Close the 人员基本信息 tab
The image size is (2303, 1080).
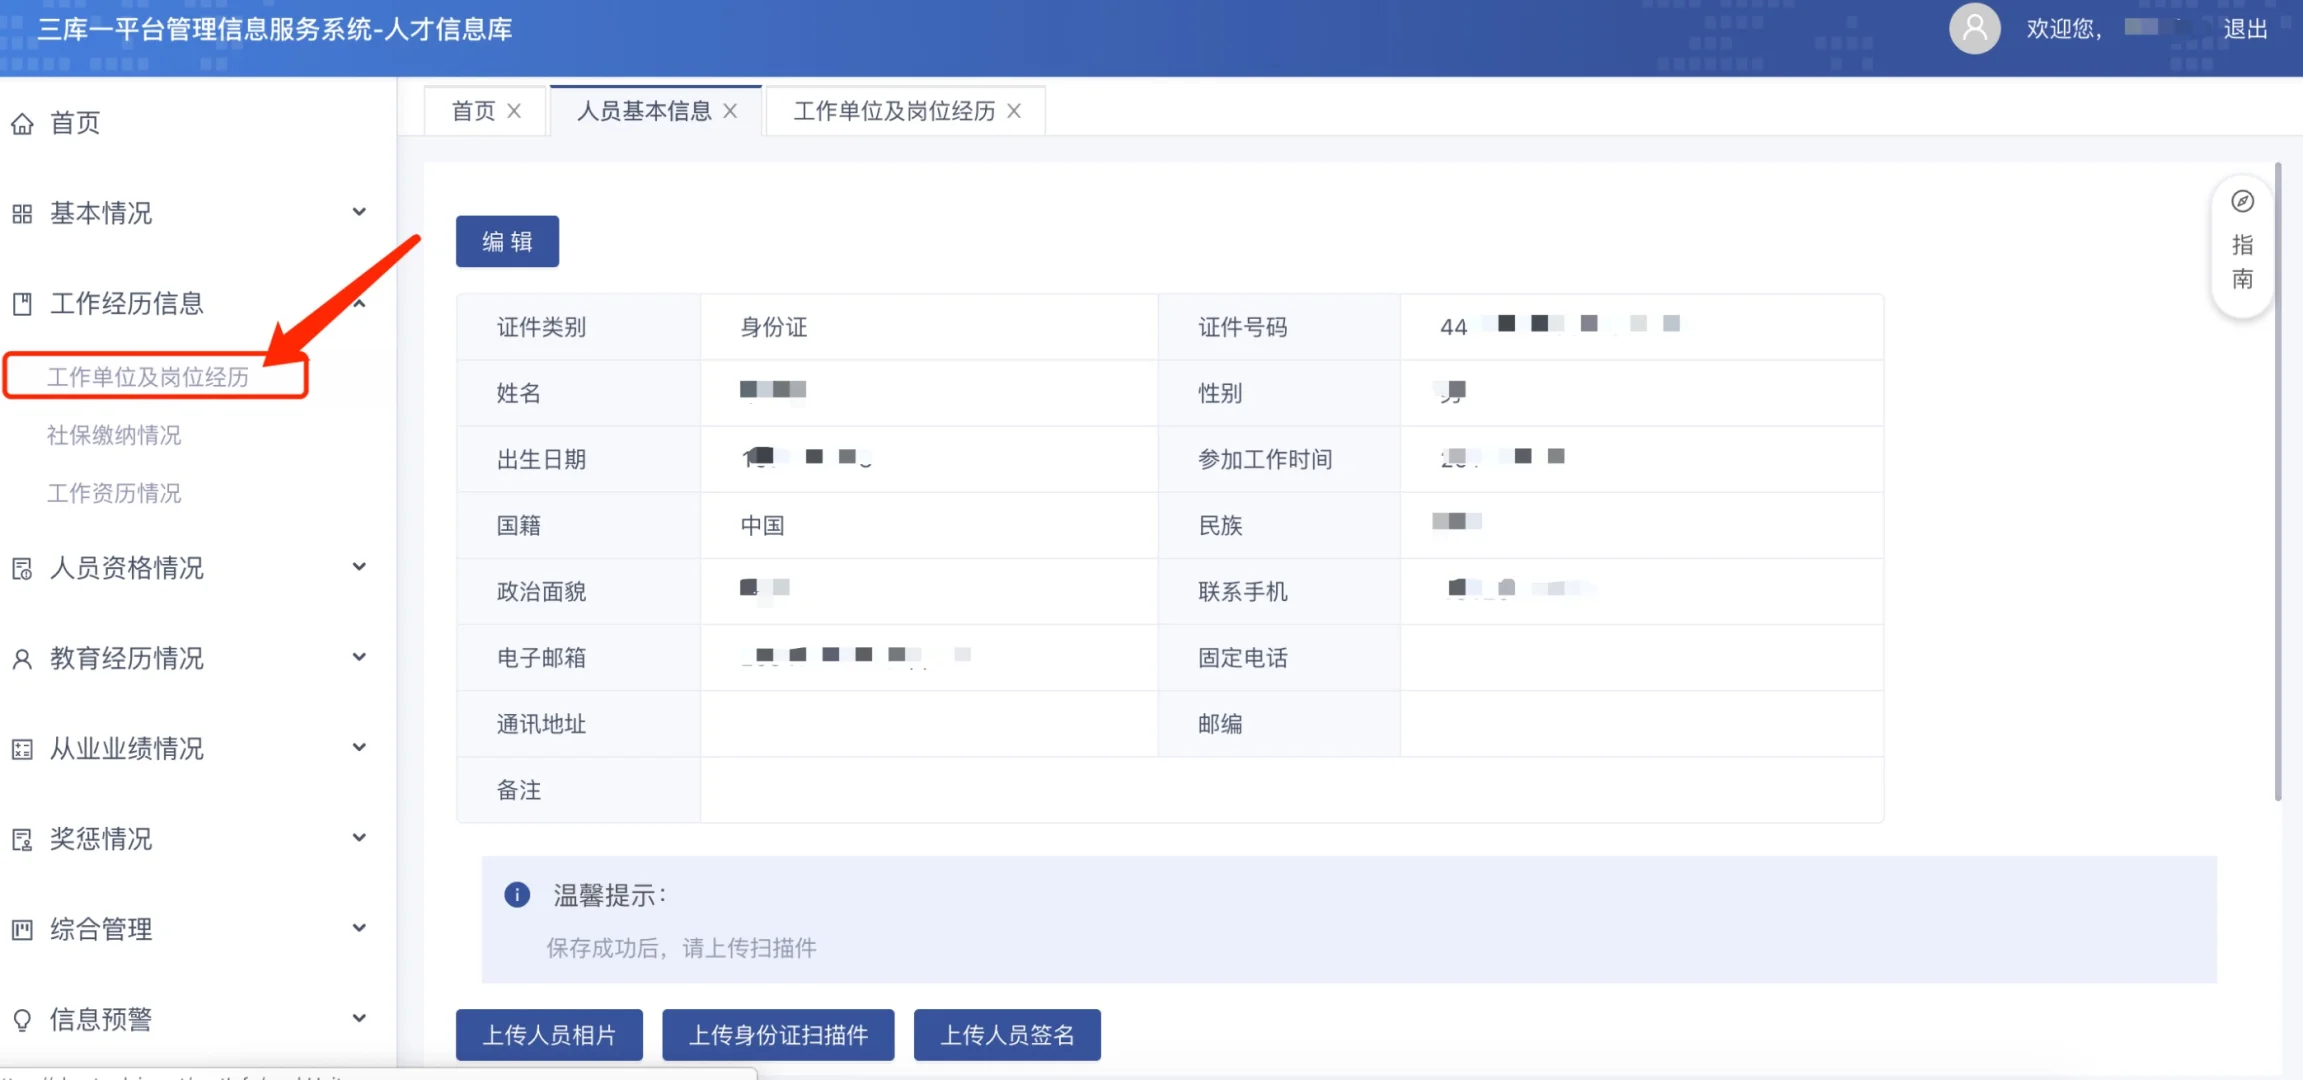[x=731, y=111]
